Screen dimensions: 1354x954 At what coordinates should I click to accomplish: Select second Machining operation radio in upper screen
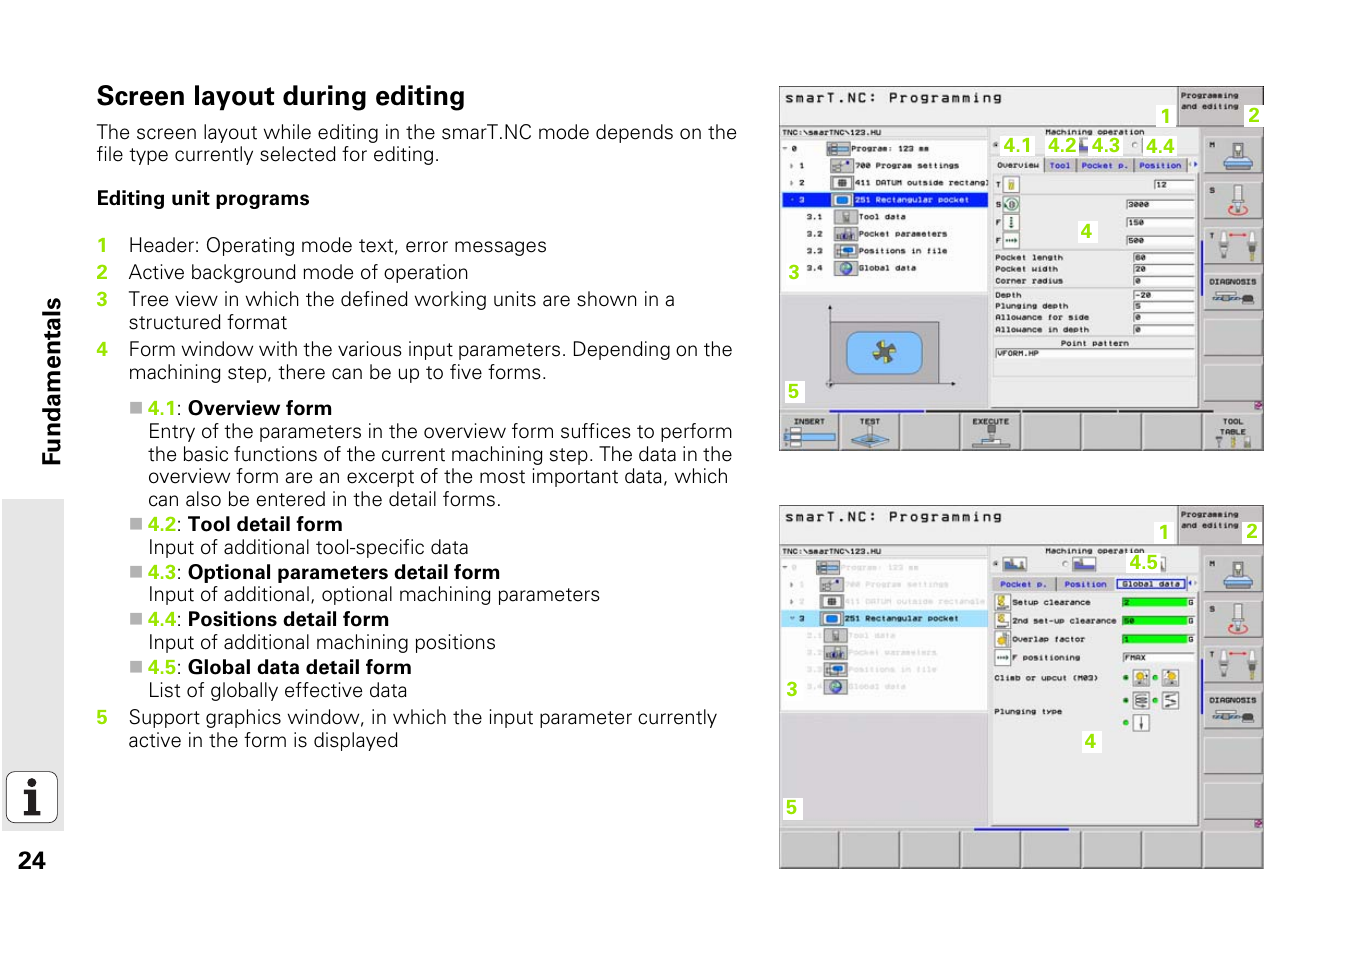tap(1135, 146)
